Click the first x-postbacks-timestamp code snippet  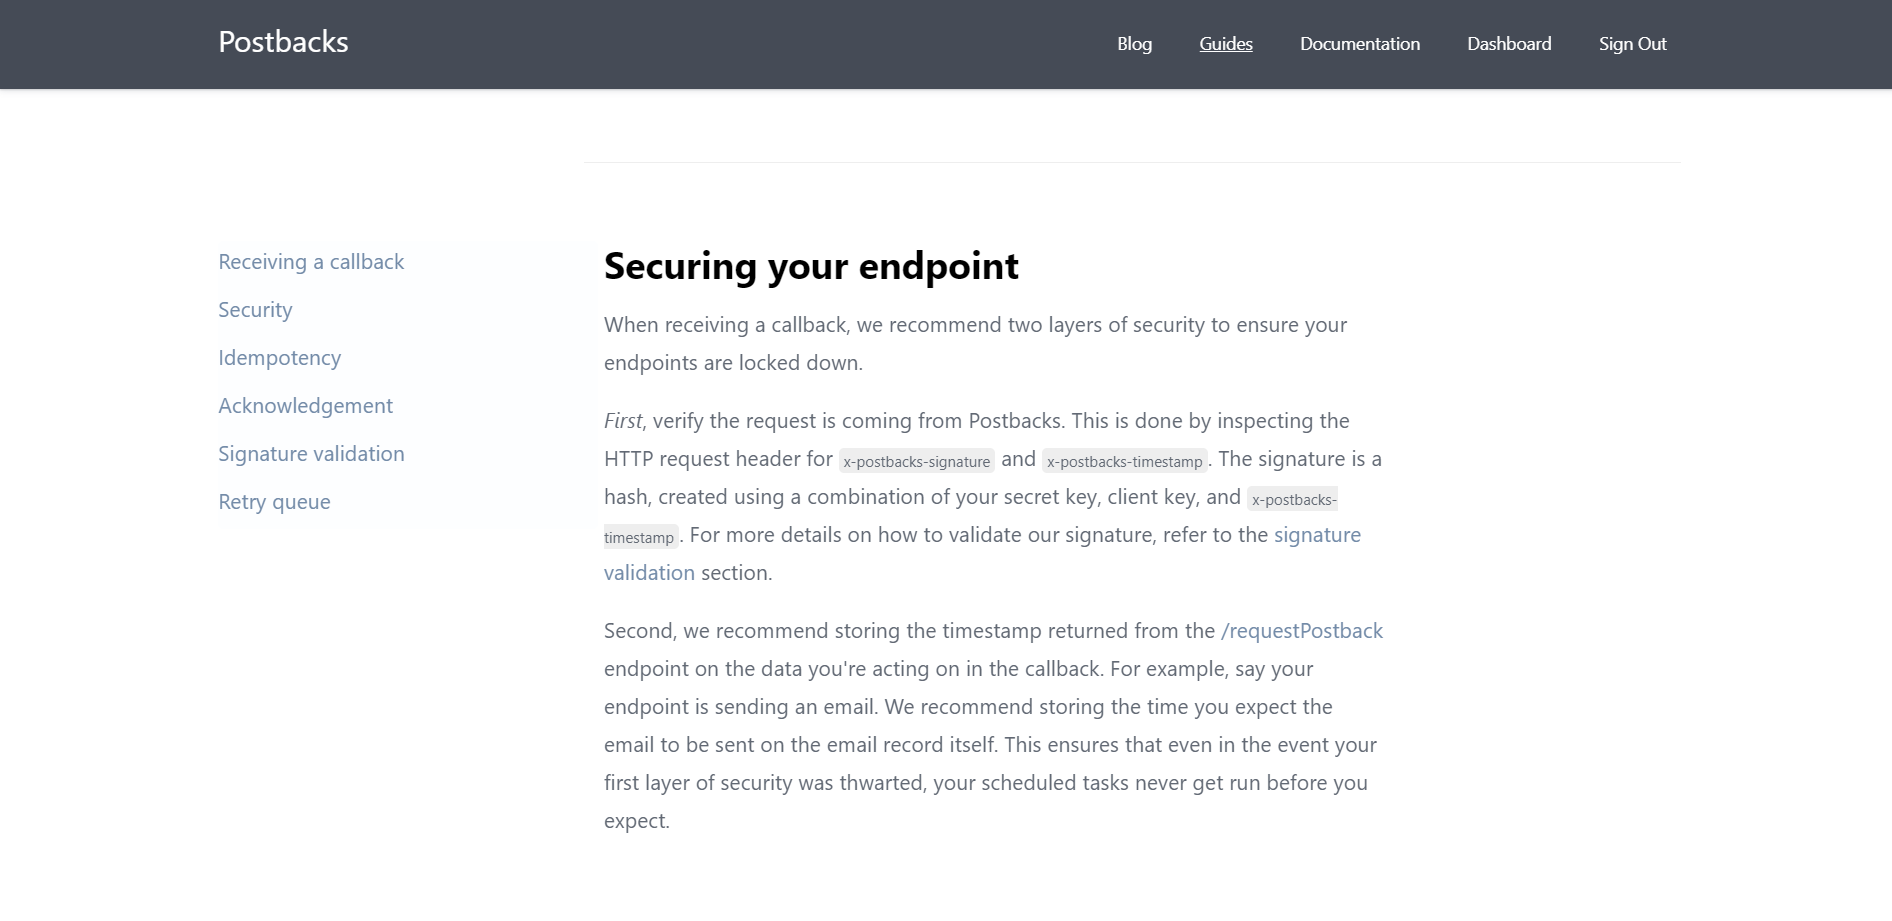pyautogui.click(x=1124, y=461)
